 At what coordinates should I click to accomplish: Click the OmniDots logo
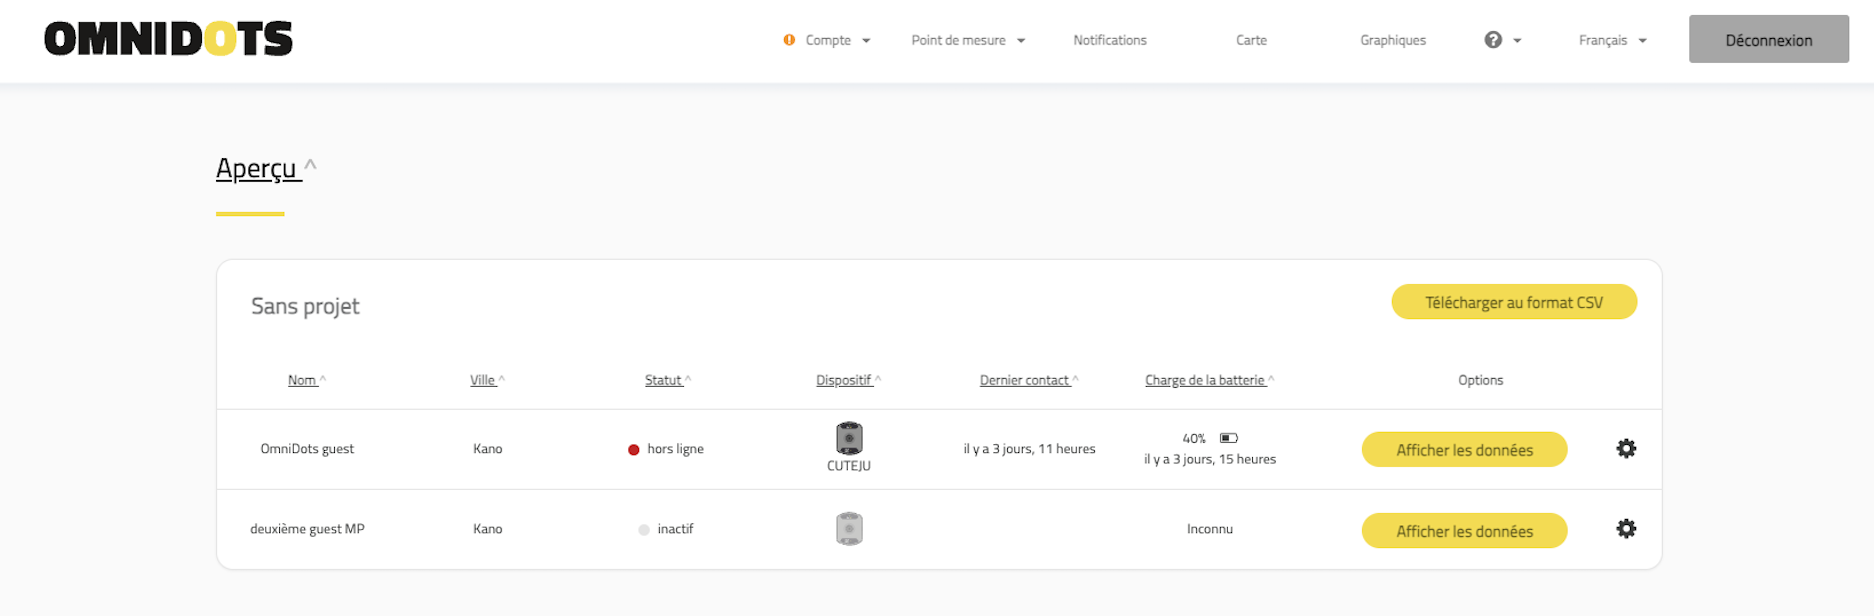168,39
